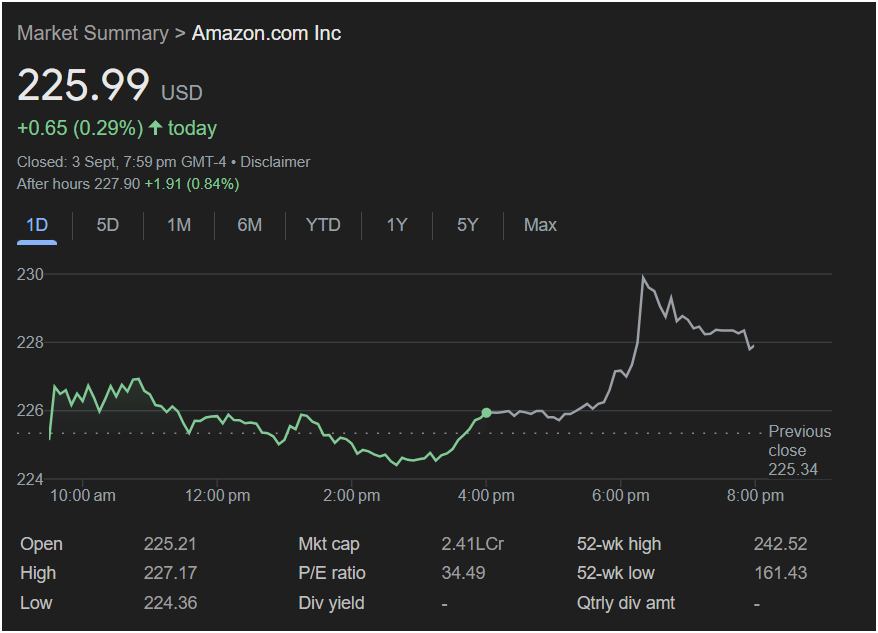Select the 1D time range tab
The height and width of the screenshot is (633, 878).
[x=37, y=225]
